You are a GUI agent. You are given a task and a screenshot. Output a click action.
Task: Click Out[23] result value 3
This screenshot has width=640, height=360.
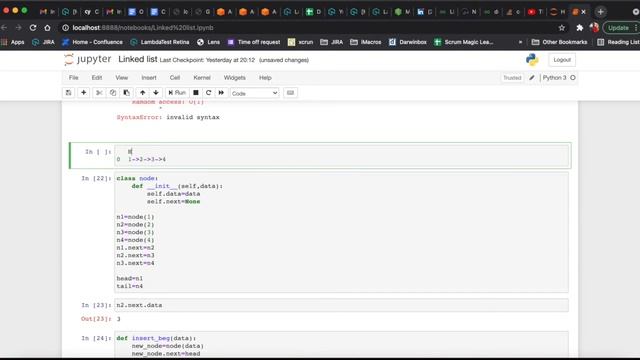118,319
